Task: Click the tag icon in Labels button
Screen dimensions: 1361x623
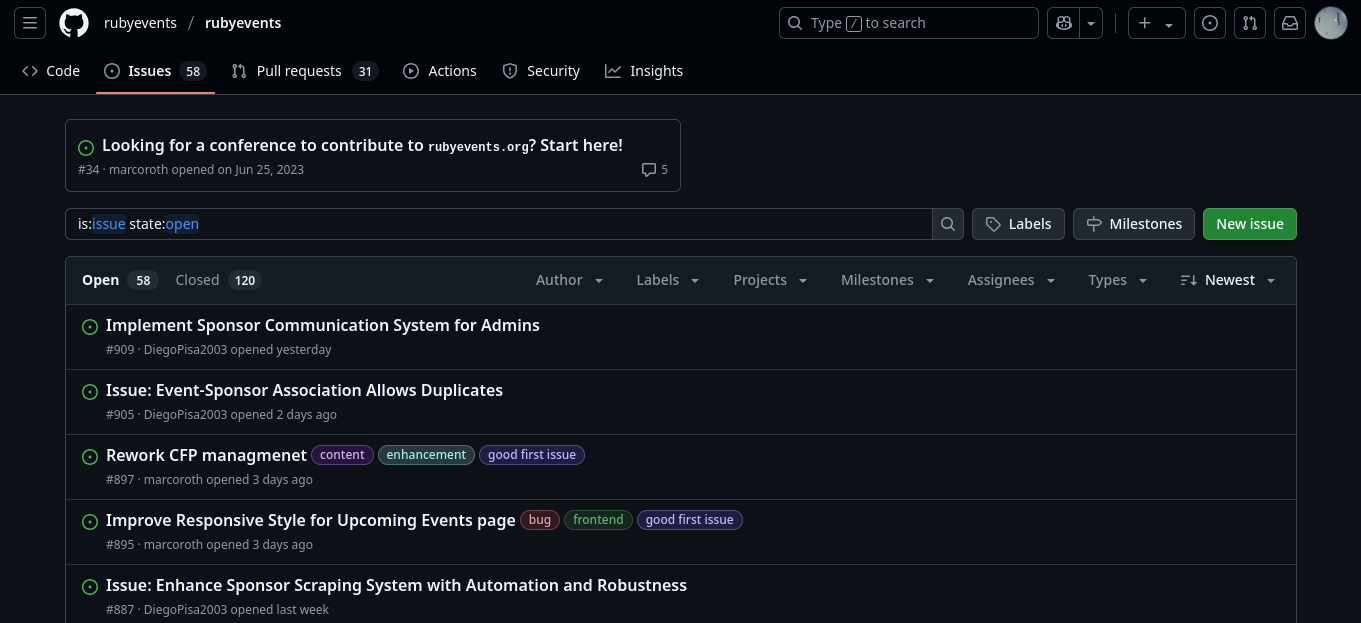Action: tap(993, 224)
